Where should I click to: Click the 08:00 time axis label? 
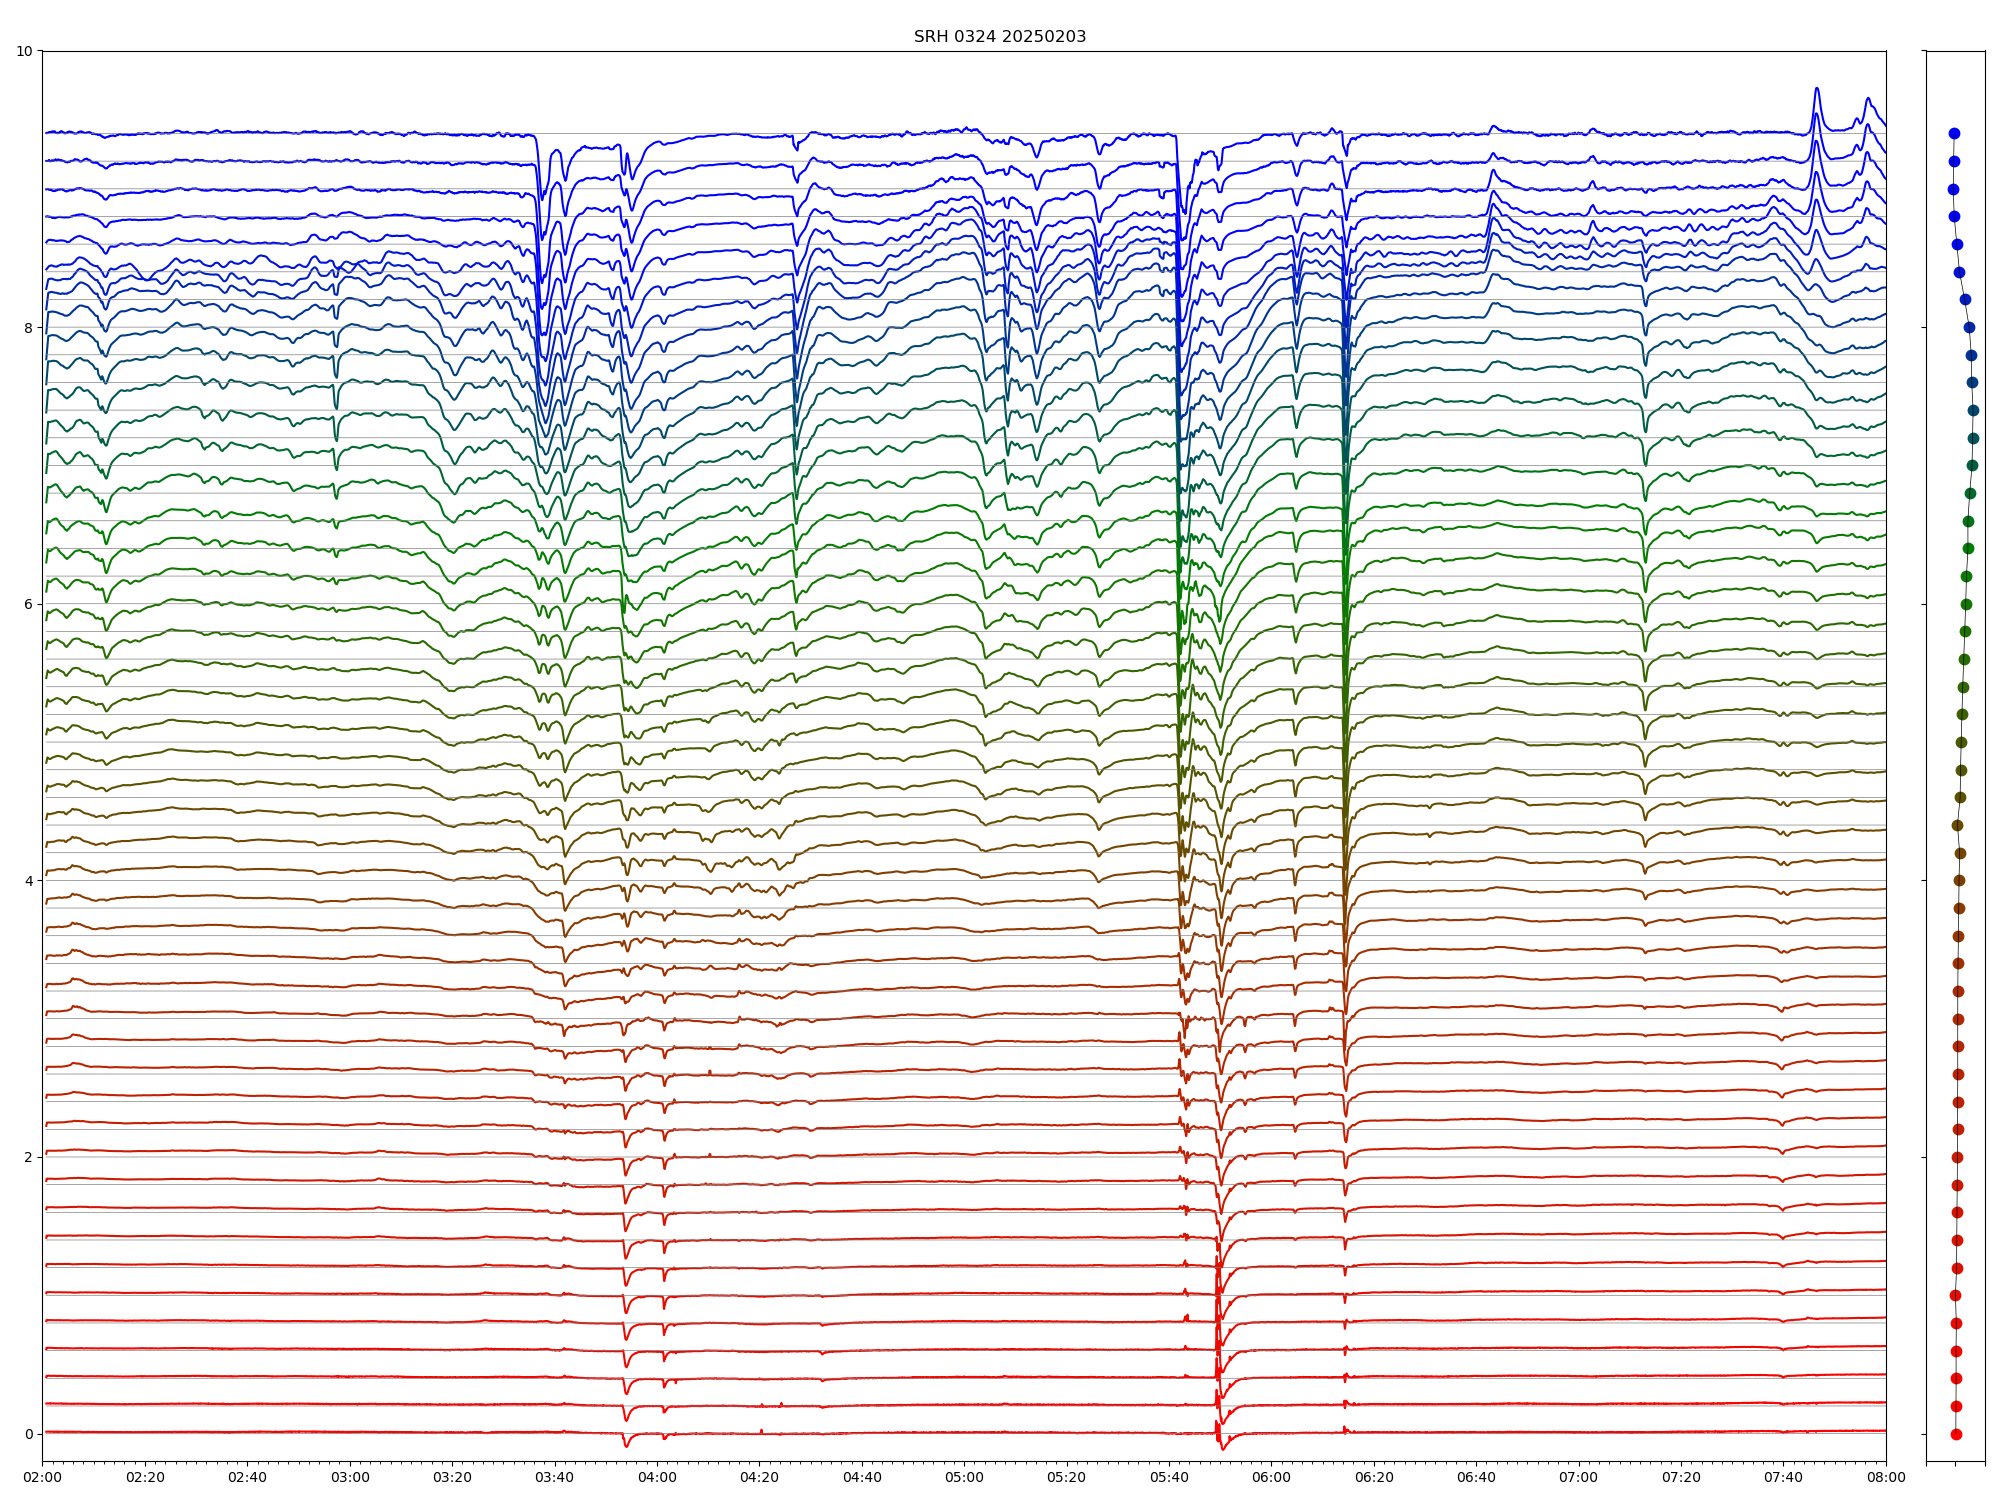[1886, 1477]
